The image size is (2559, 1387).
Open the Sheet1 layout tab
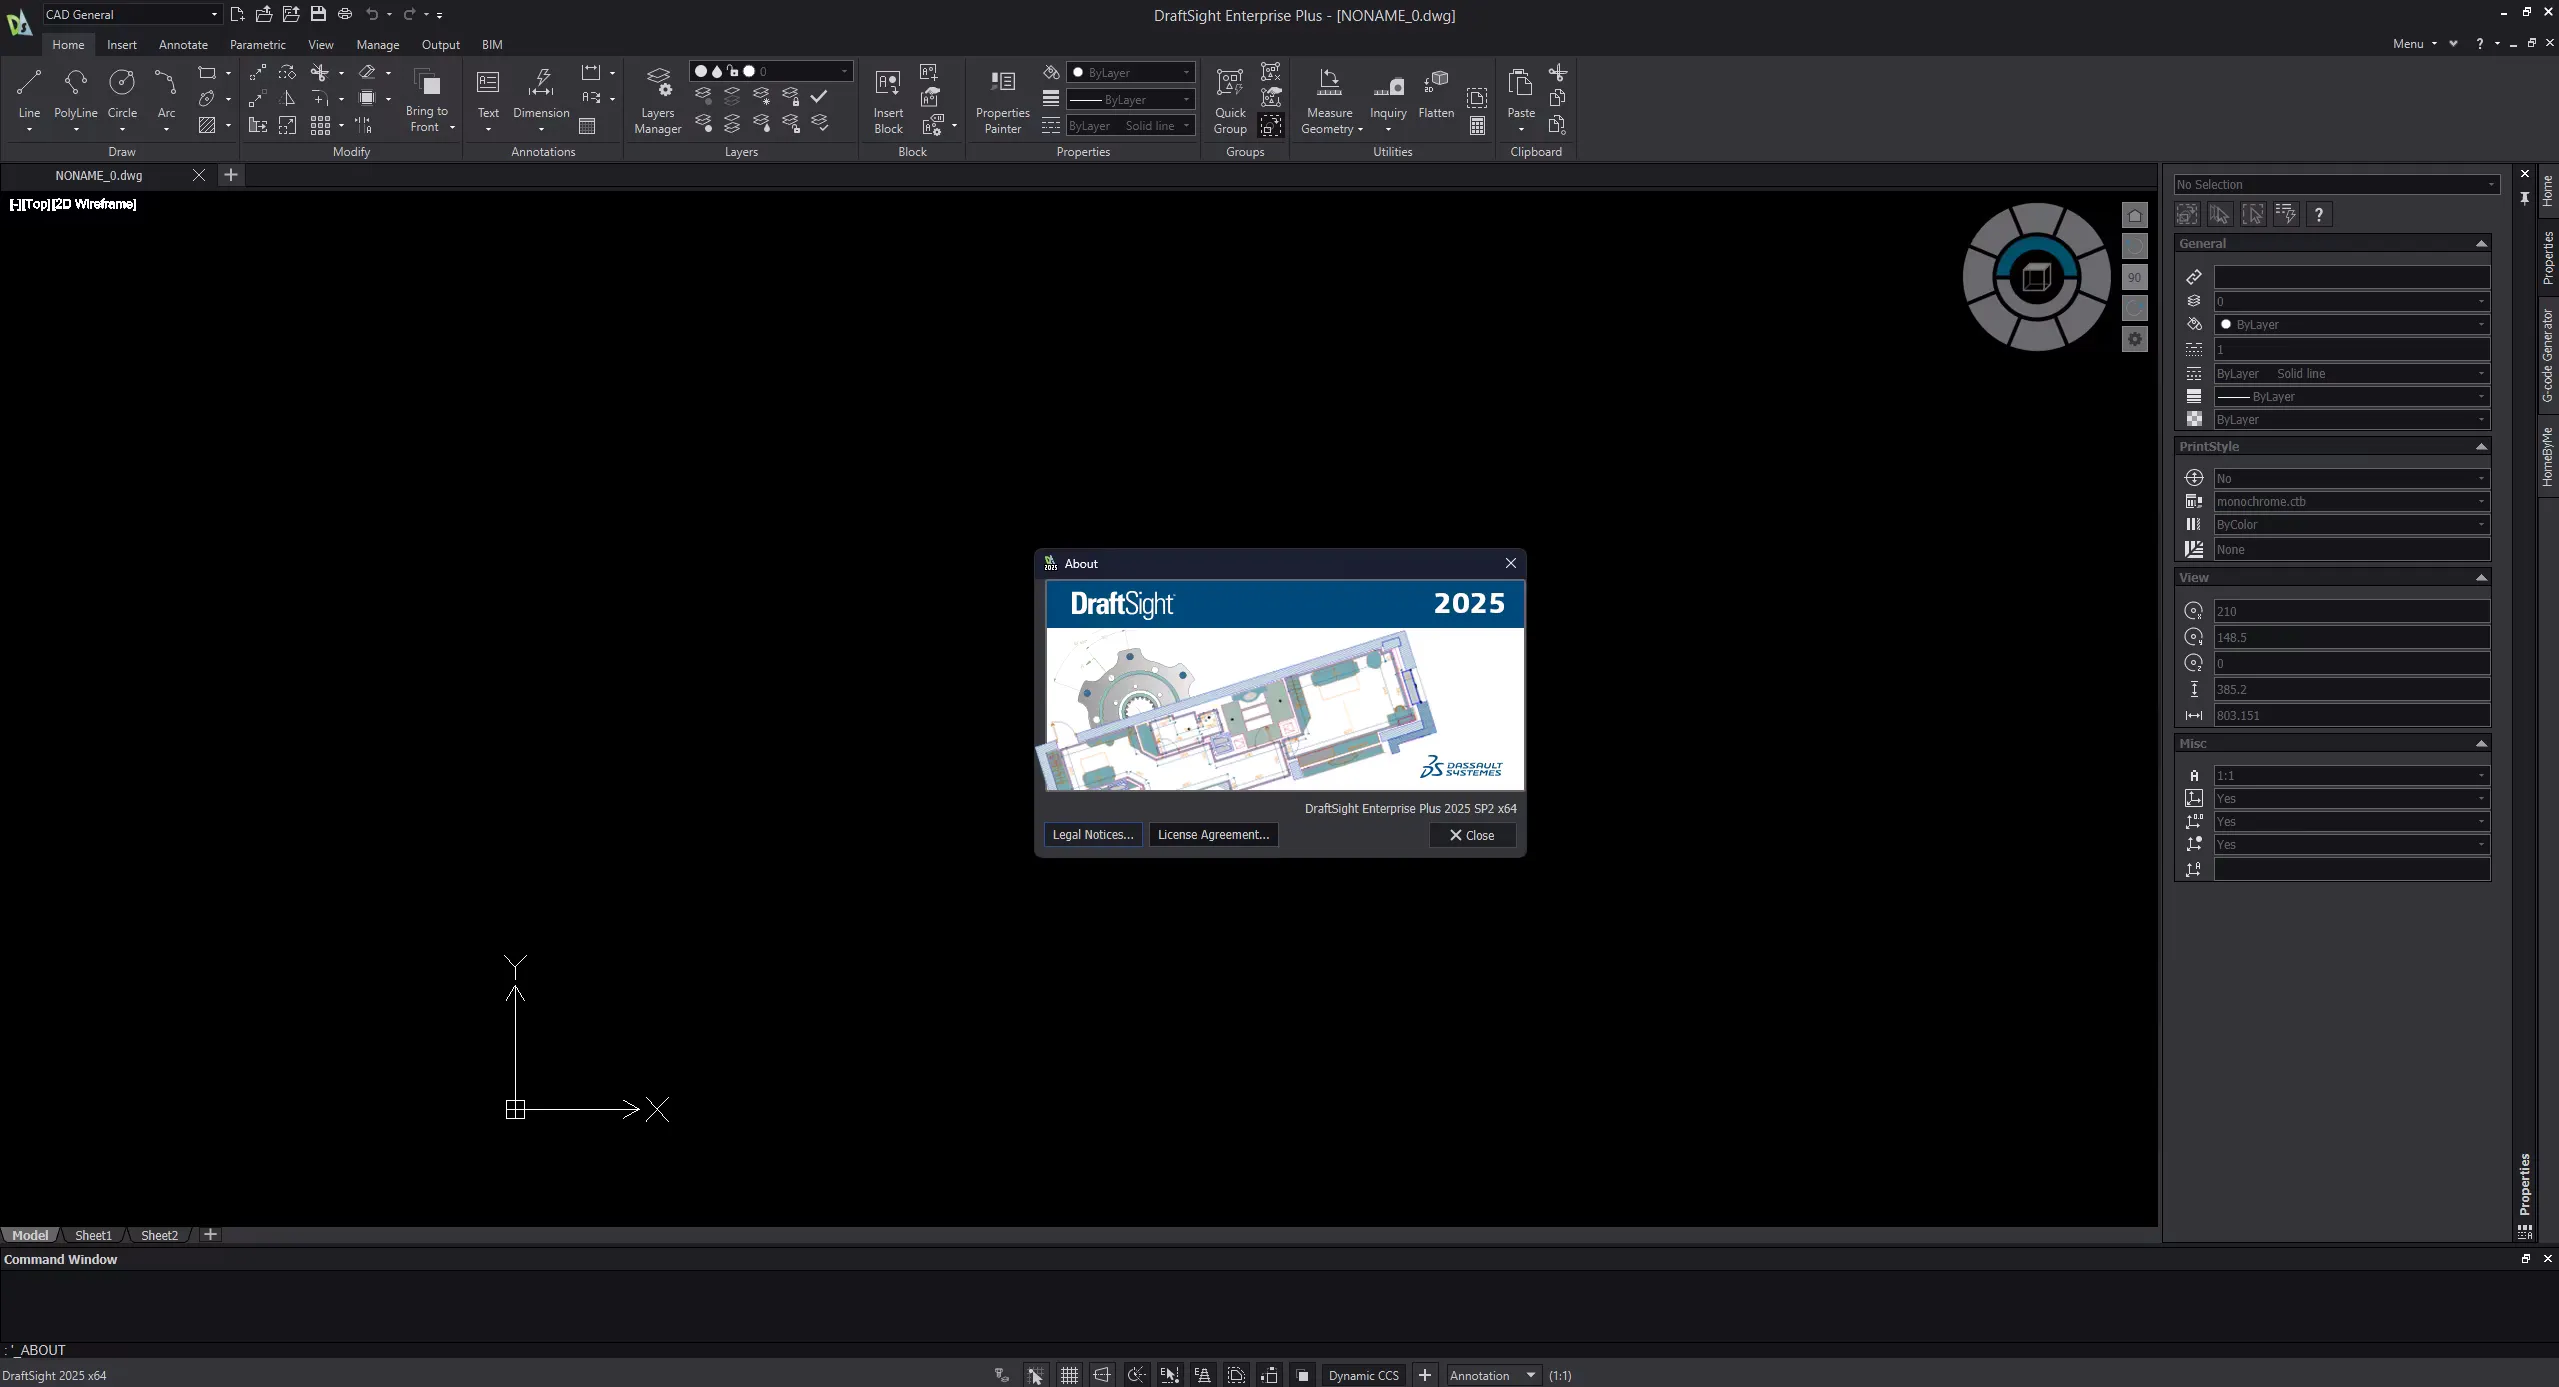tap(93, 1235)
